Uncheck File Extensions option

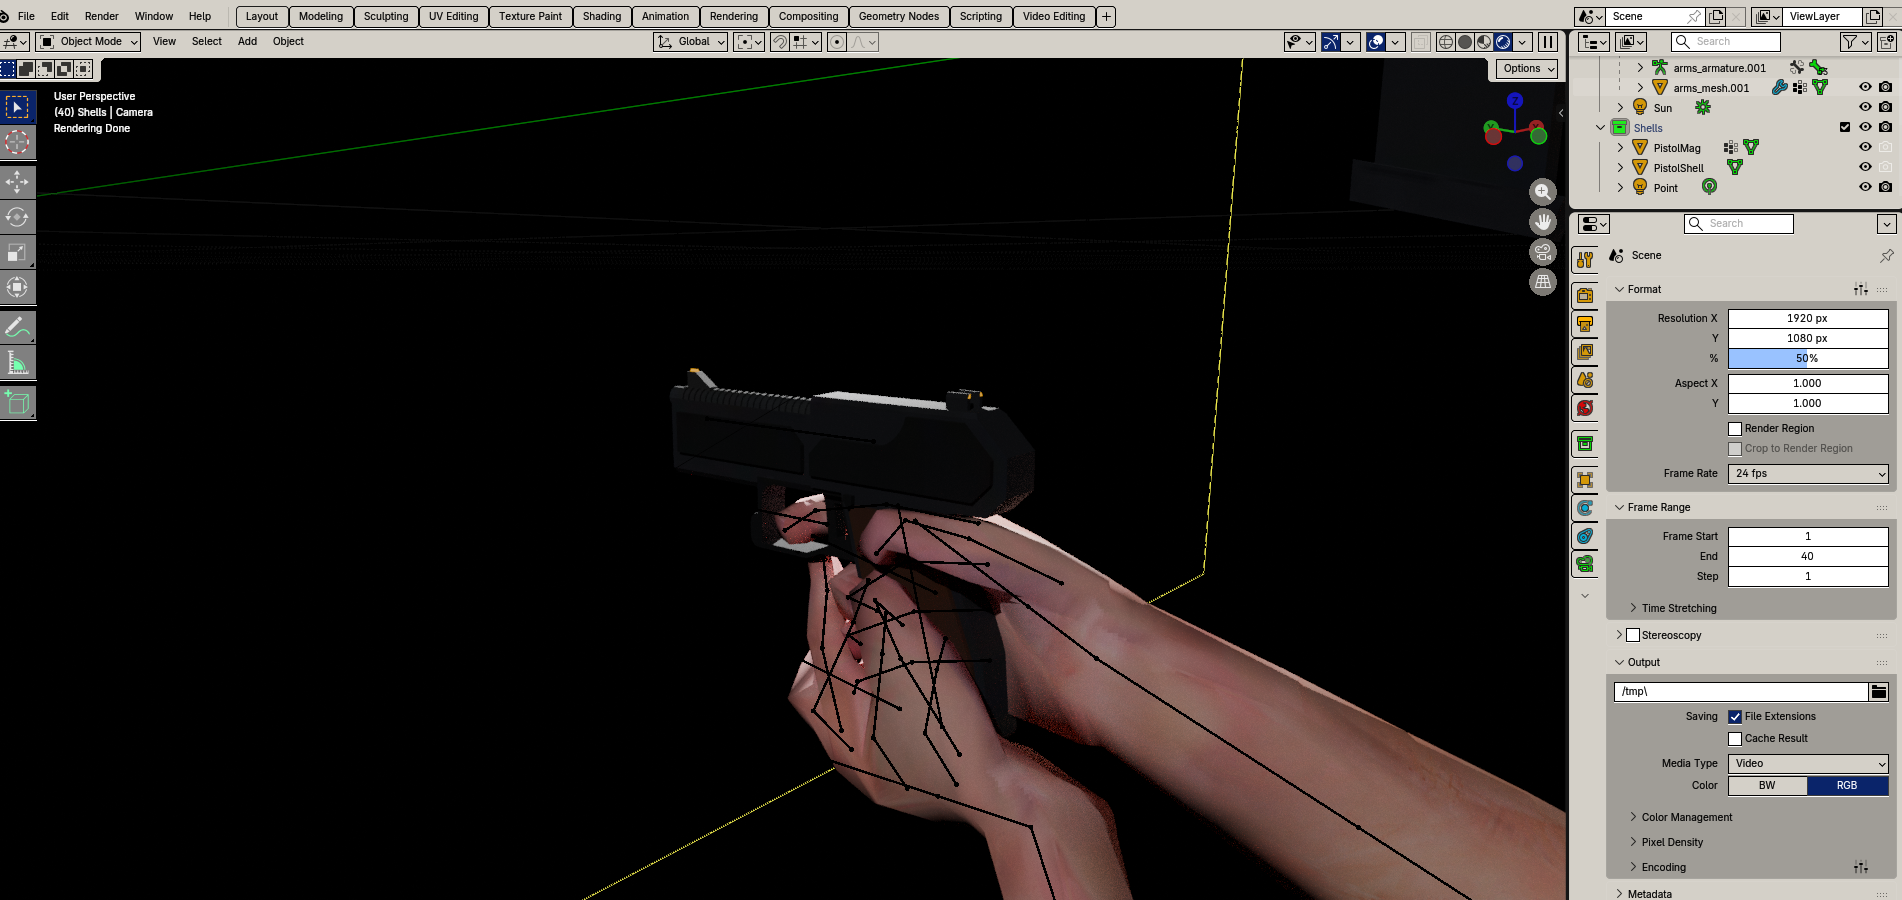[x=1735, y=716]
